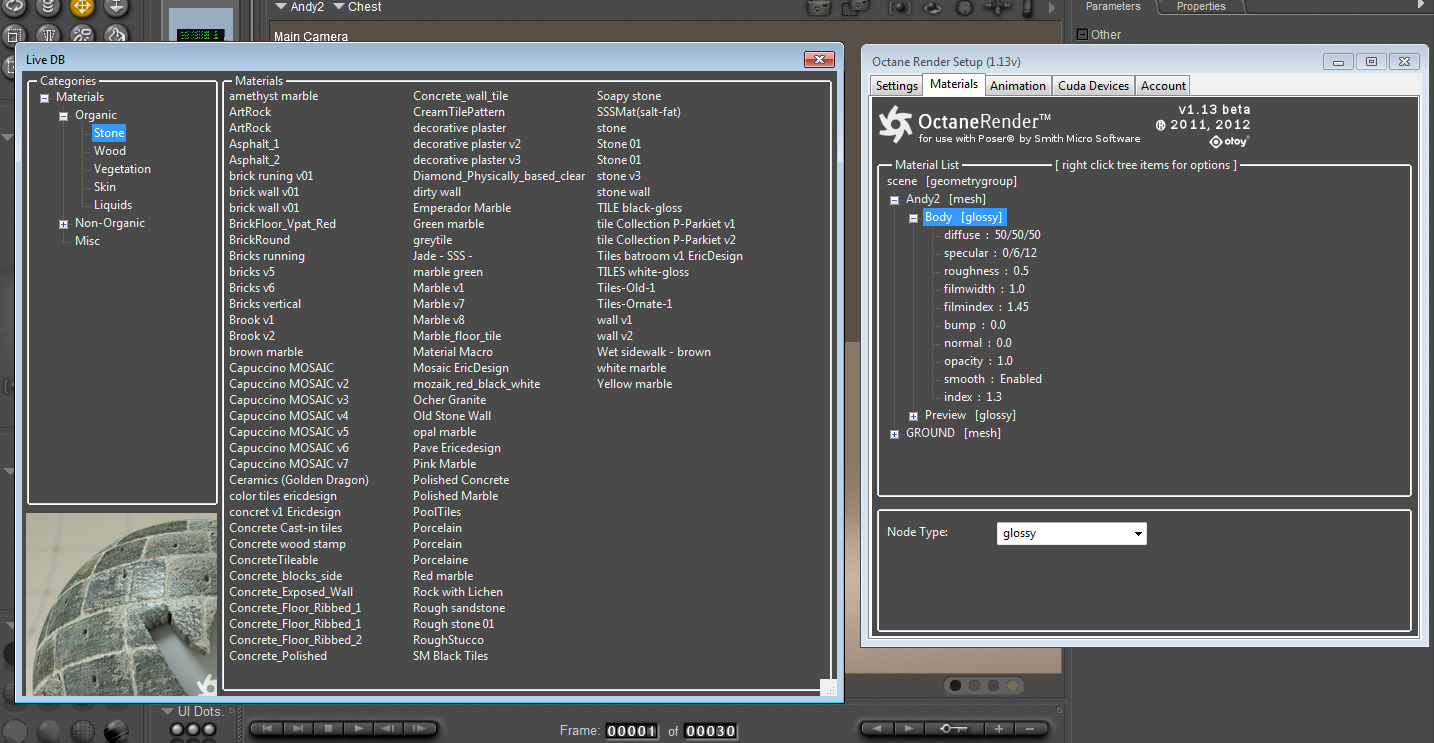Go to previous keyframe
Screen dimensions: 1434x743
tap(877, 729)
